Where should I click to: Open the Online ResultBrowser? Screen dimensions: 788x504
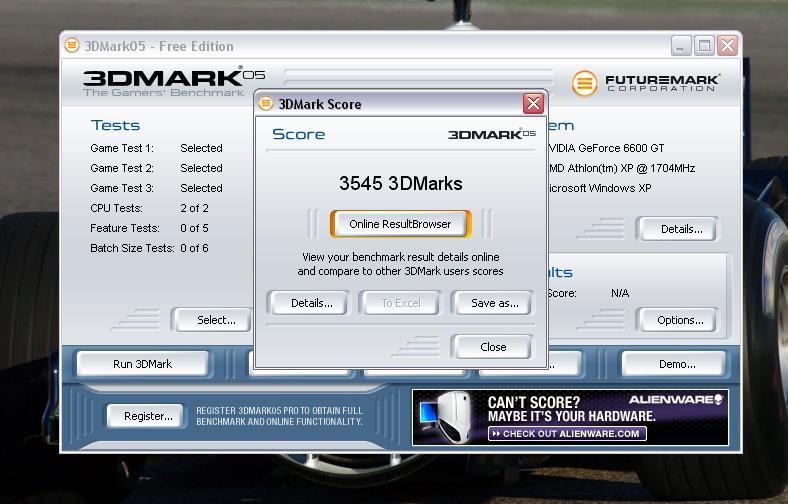401,224
